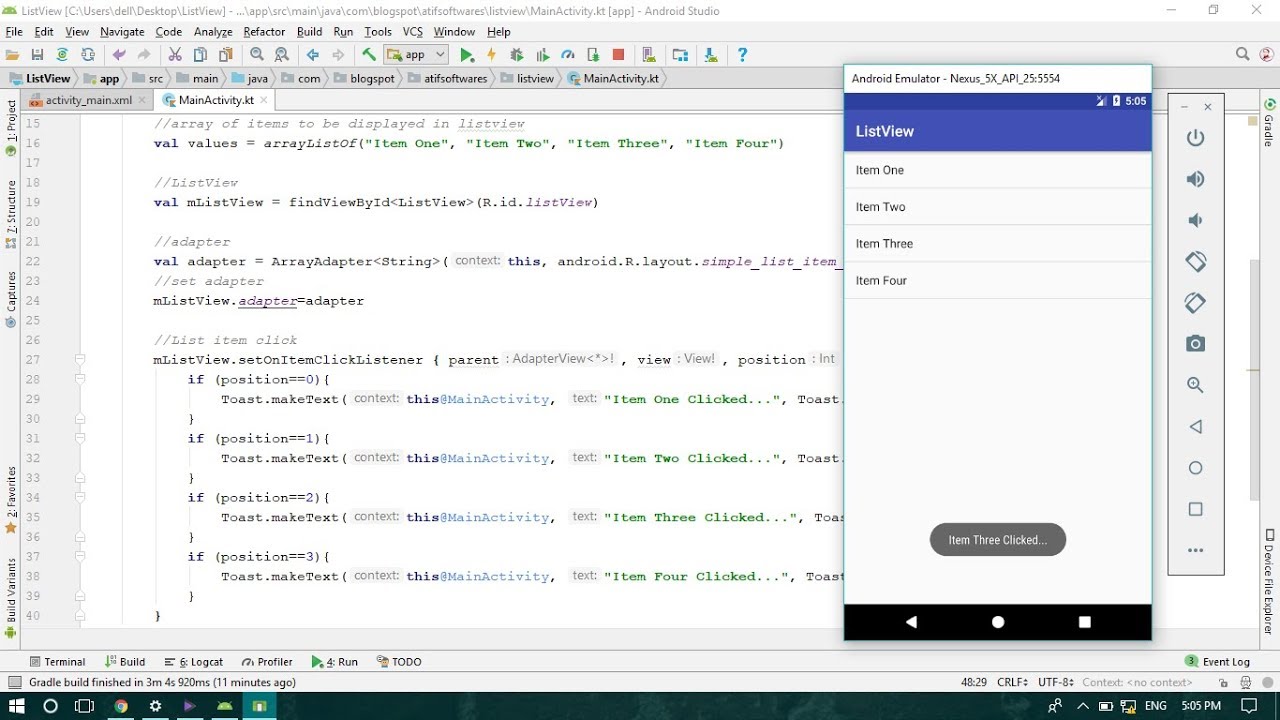Click the Profile app gauge icon
Viewport: 1280px width, 720px height.
(568, 55)
